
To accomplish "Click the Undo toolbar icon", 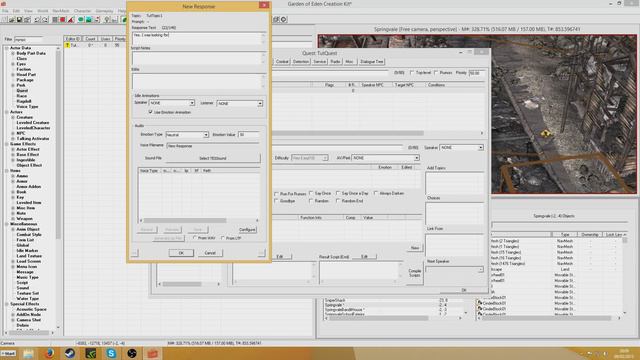I will point(37,20).
